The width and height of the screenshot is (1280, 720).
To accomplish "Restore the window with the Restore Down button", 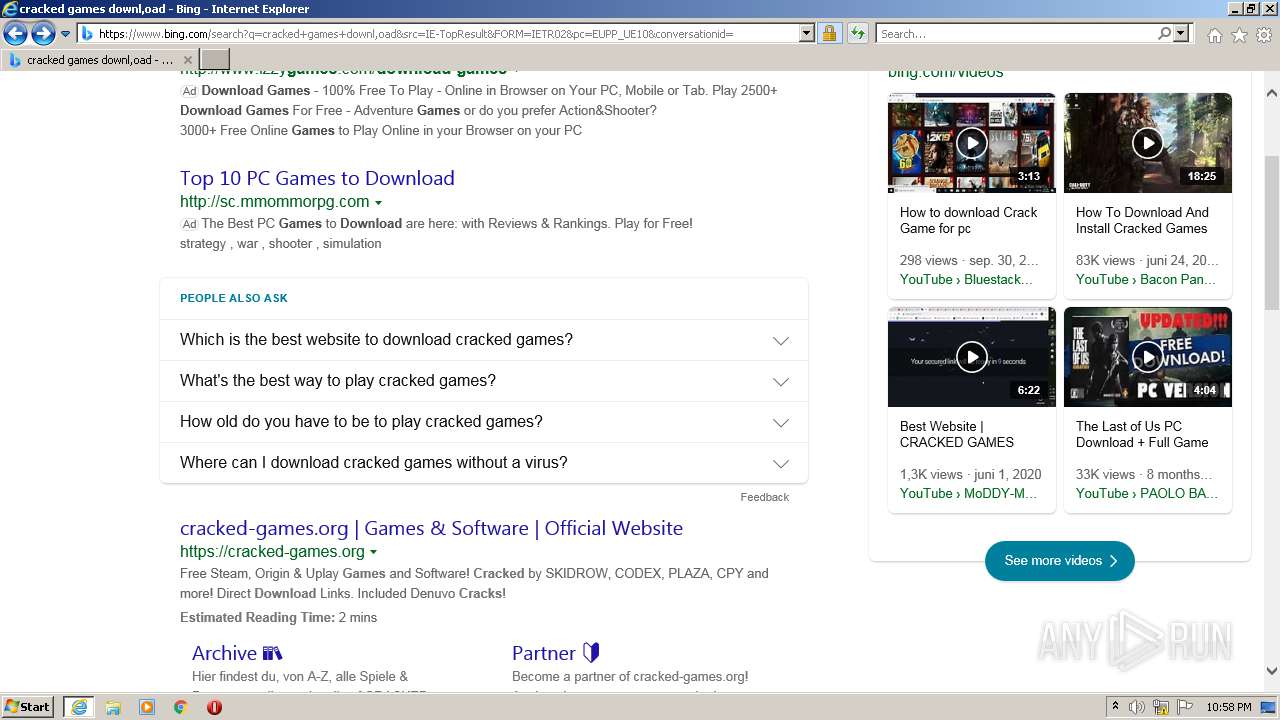I will coord(1251,8).
